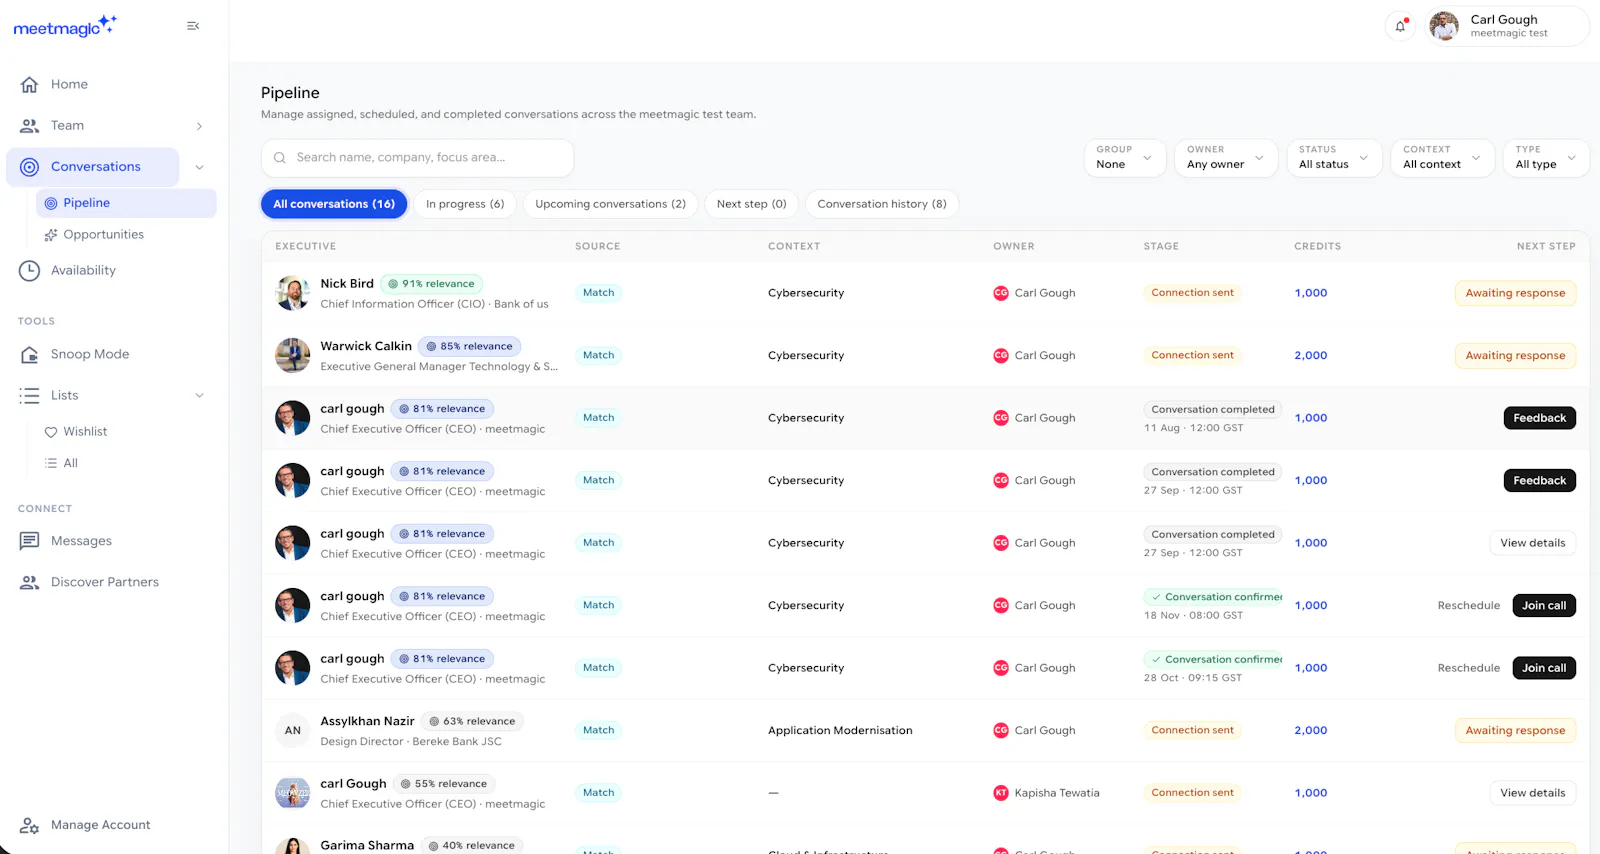Open the Owner filter dropdown
This screenshot has height=854, width=1600.
click(1226, 158)
